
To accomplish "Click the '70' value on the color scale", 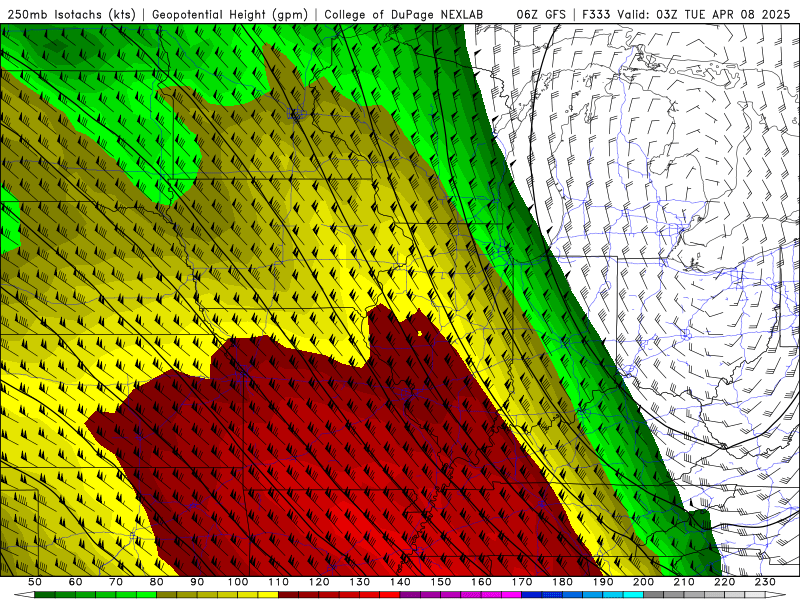I will pos(116,582).
